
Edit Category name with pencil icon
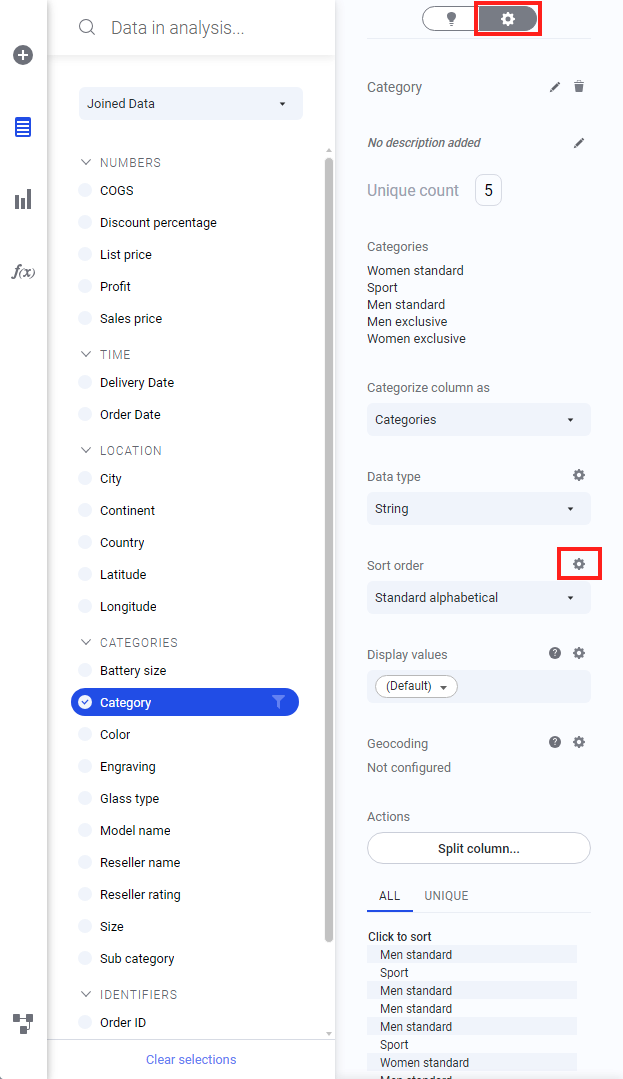point(555,87)
